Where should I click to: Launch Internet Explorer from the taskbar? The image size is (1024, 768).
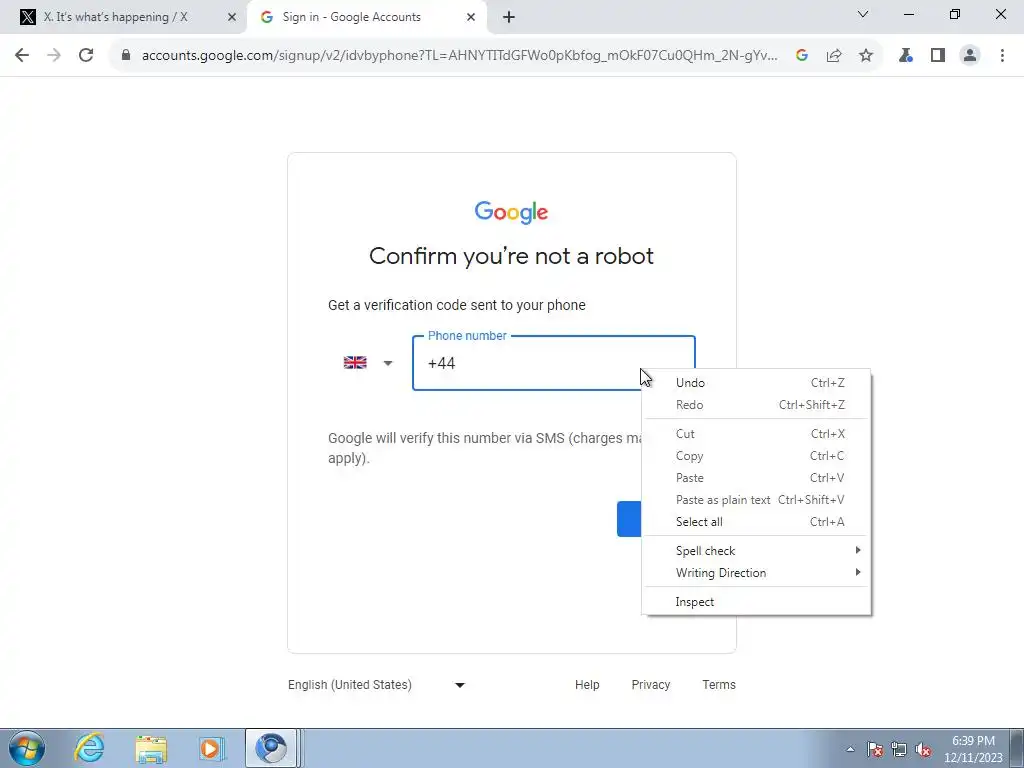(89, 748)
